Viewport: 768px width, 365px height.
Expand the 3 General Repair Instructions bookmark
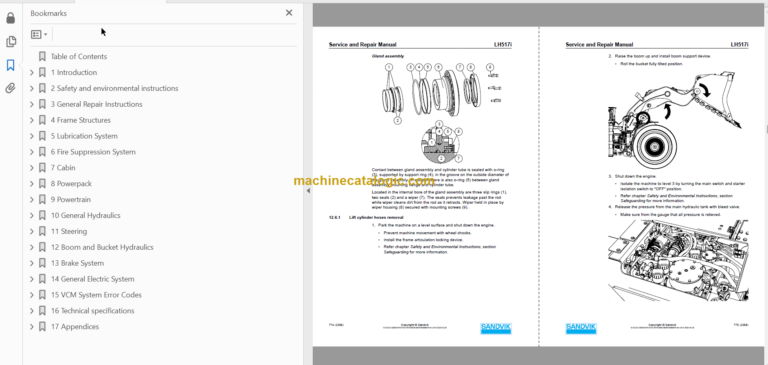click(x=32, y=104)
